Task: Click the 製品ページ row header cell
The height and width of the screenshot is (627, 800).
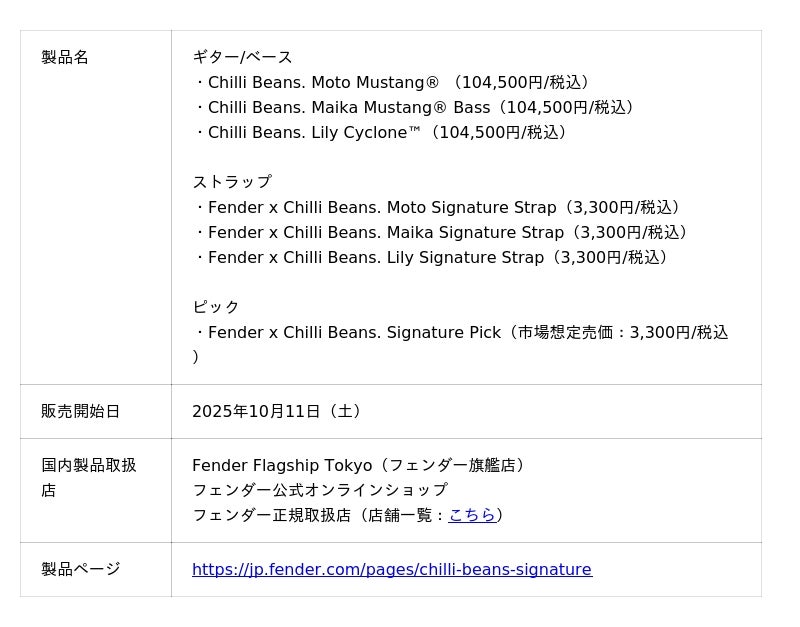Action: pos(80,569)
